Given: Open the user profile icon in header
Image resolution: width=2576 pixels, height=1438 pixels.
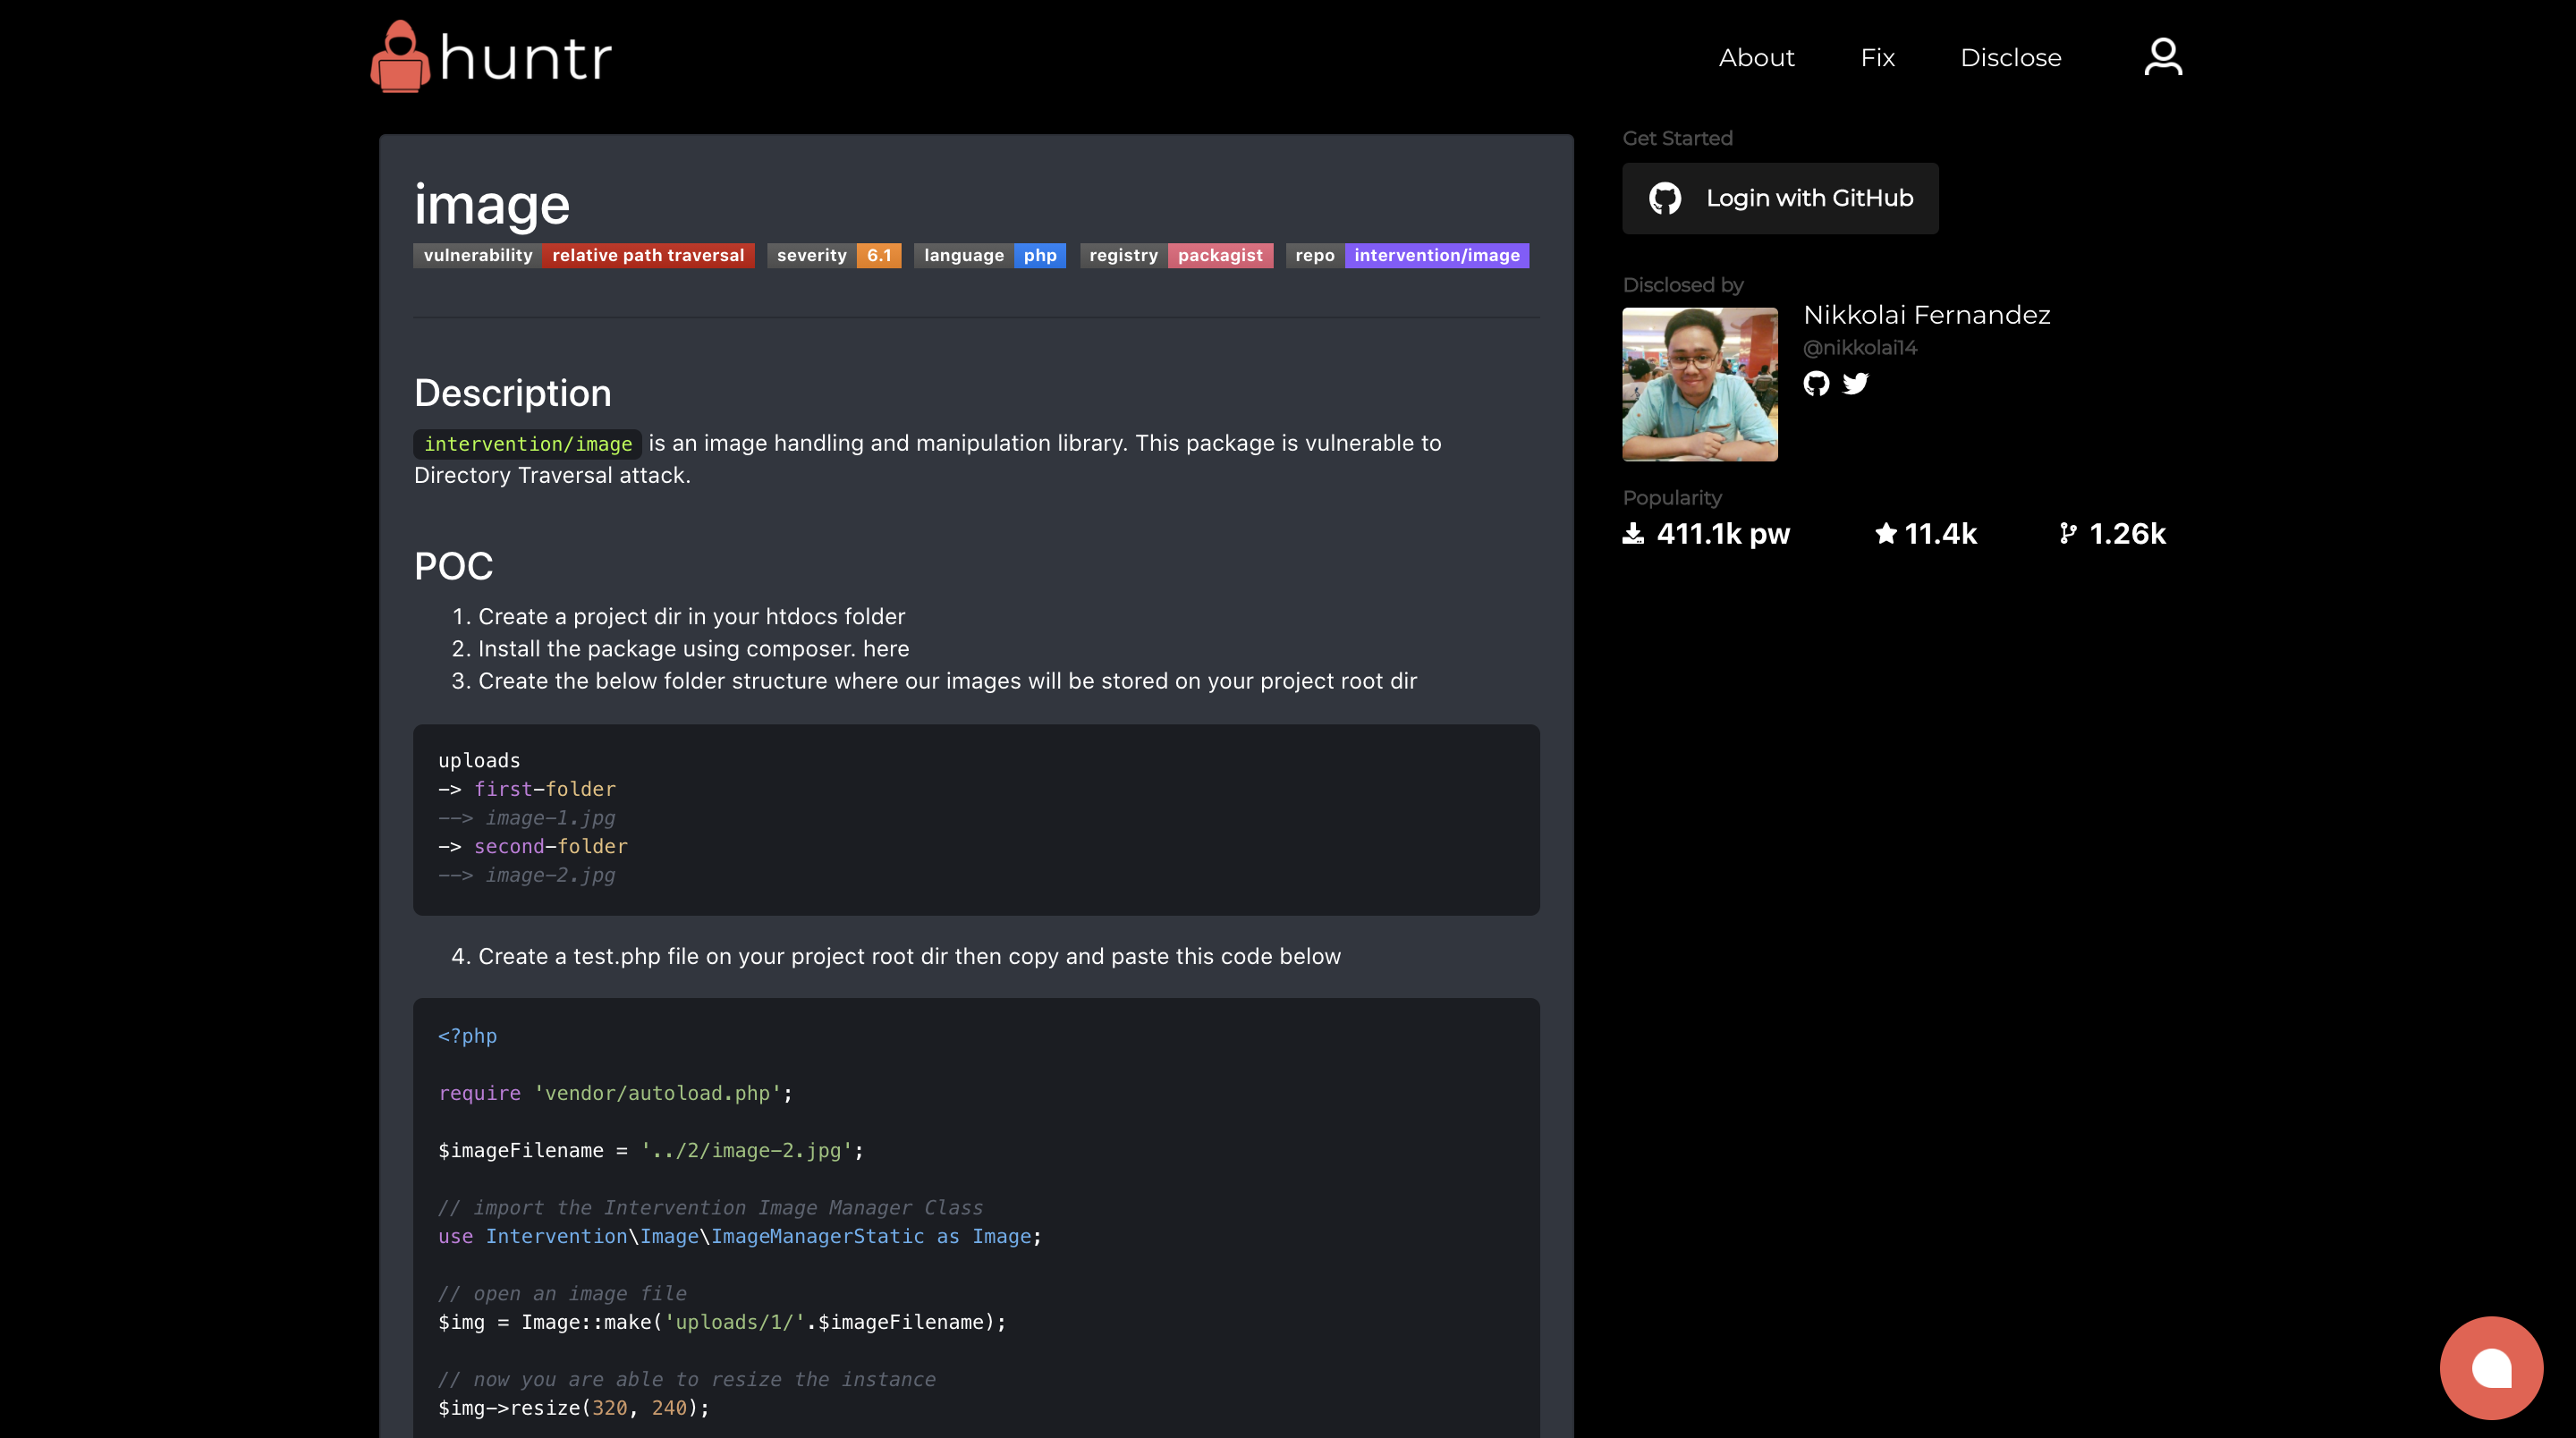Looking at the screenshot, I should coord(2162,57).
